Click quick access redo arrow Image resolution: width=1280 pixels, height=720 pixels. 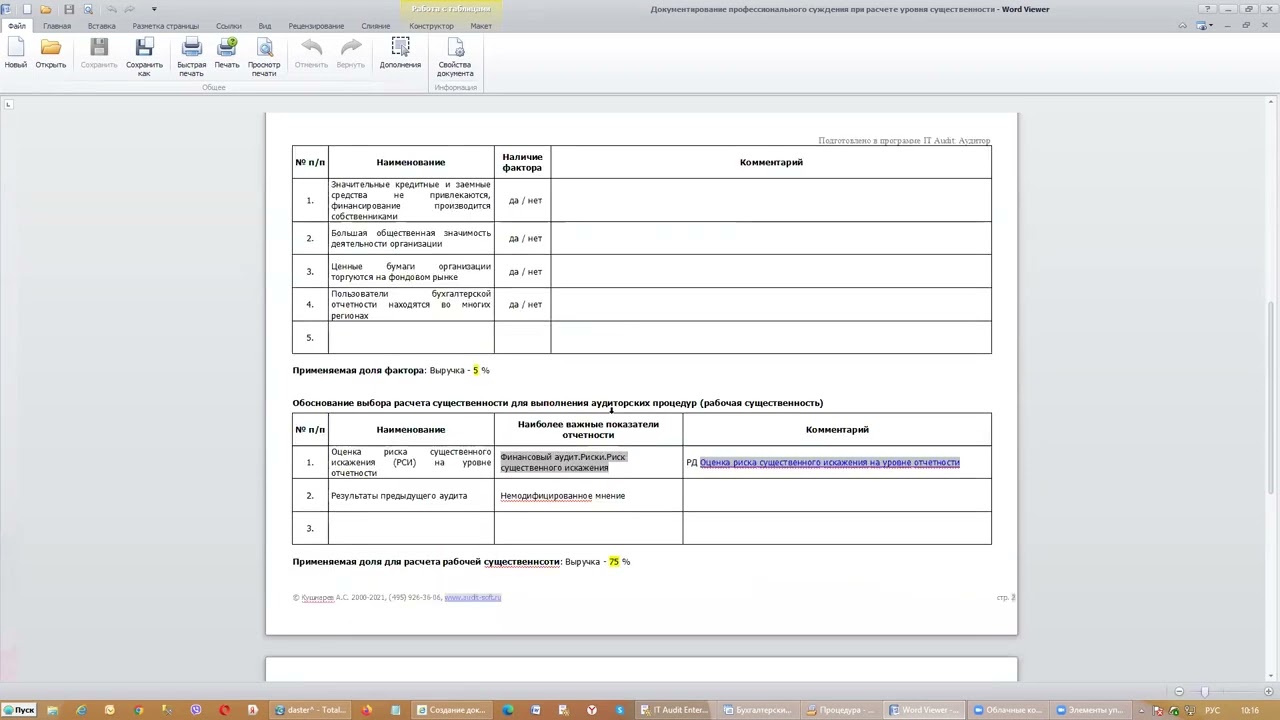(x=131, y=9)
